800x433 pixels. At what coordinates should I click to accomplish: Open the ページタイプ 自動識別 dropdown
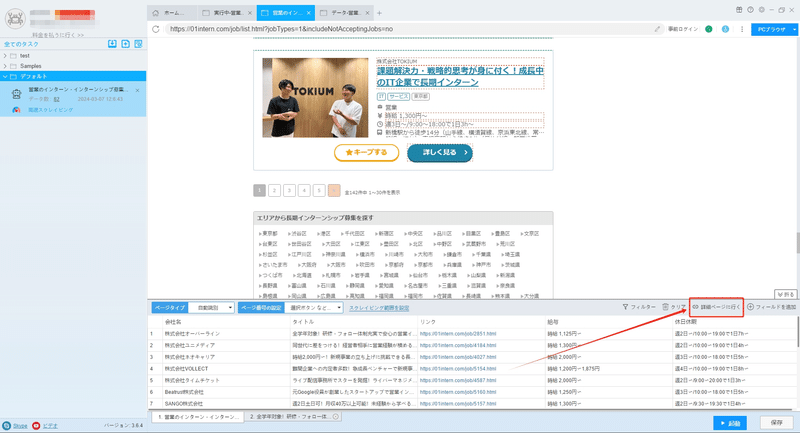[x=211, y=308]
